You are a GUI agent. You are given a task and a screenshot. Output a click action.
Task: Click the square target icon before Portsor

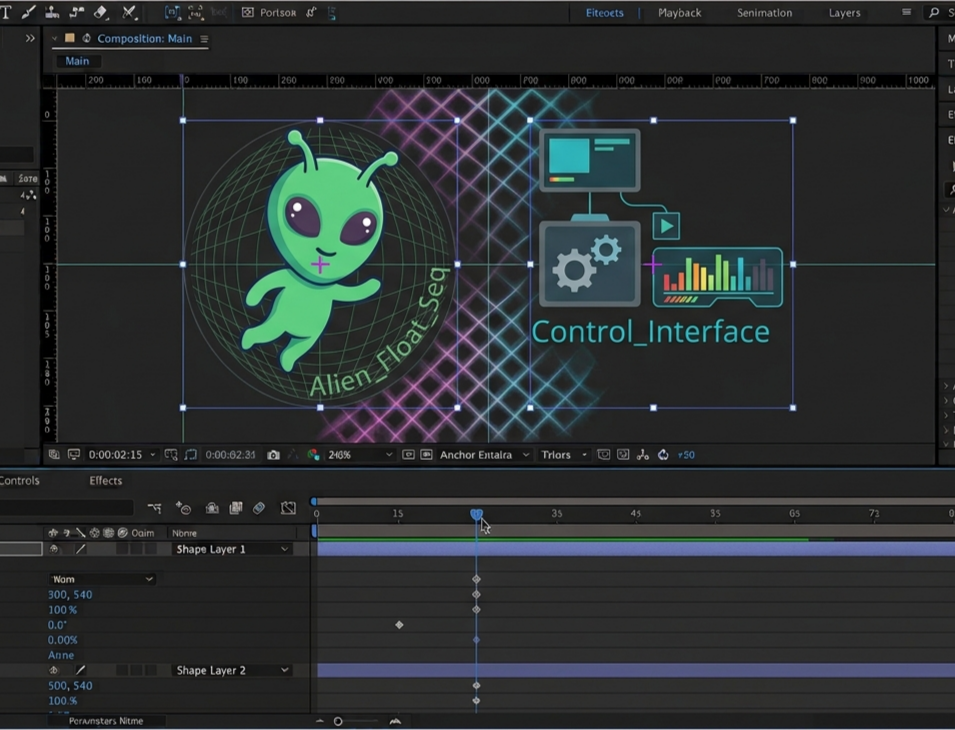tap(247, 12)
